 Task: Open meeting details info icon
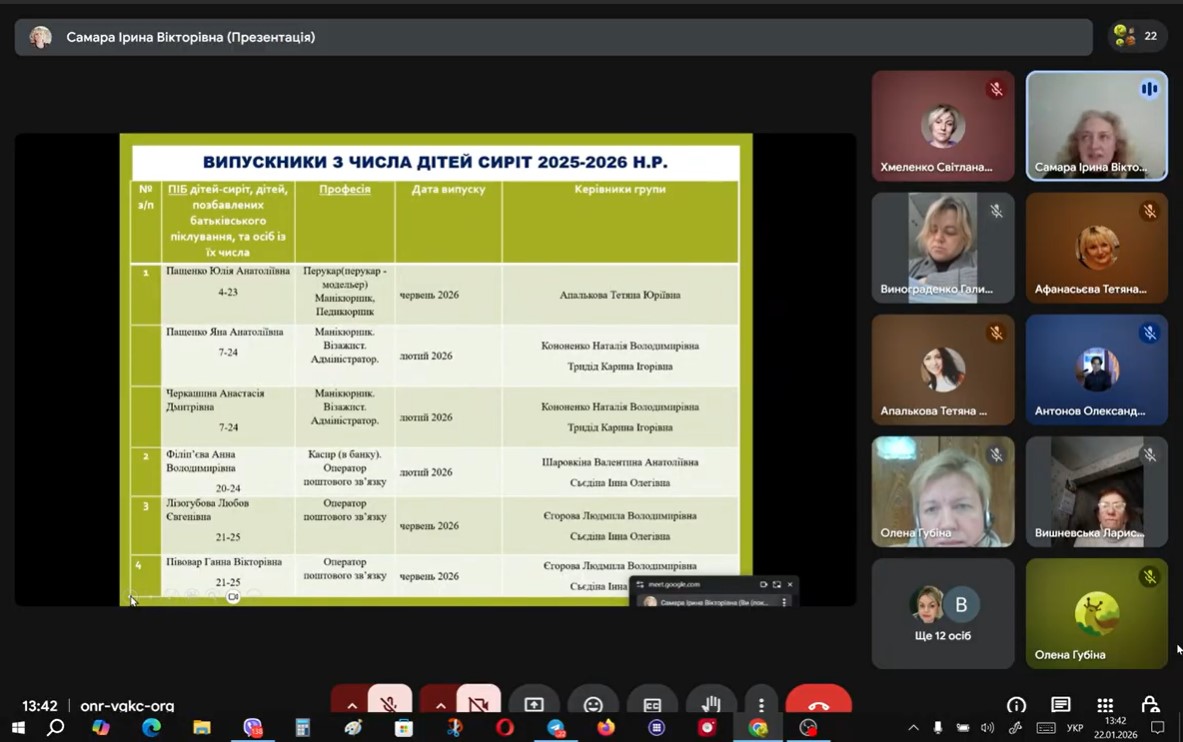(x=1016, y=705)
